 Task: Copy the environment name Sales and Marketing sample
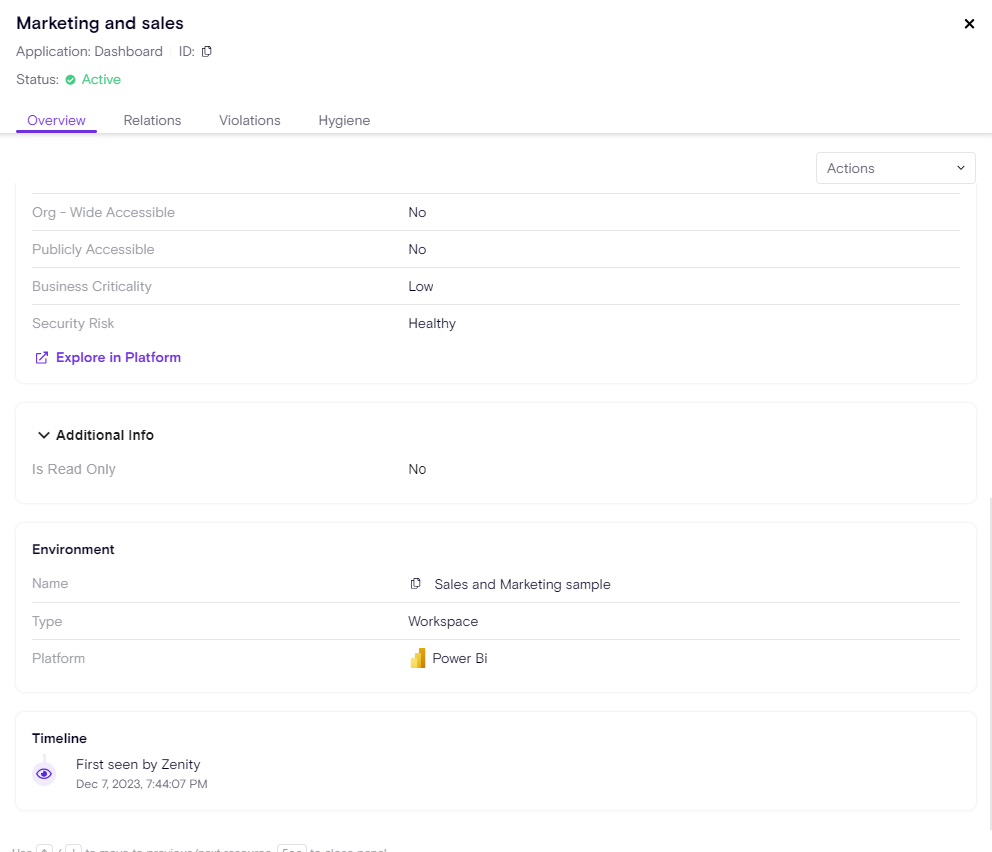click(x=416, y=584)
